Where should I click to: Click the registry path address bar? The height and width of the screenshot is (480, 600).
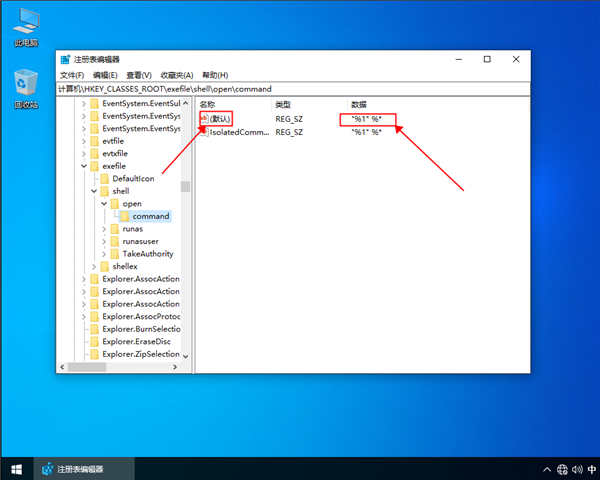coord(290,89)
